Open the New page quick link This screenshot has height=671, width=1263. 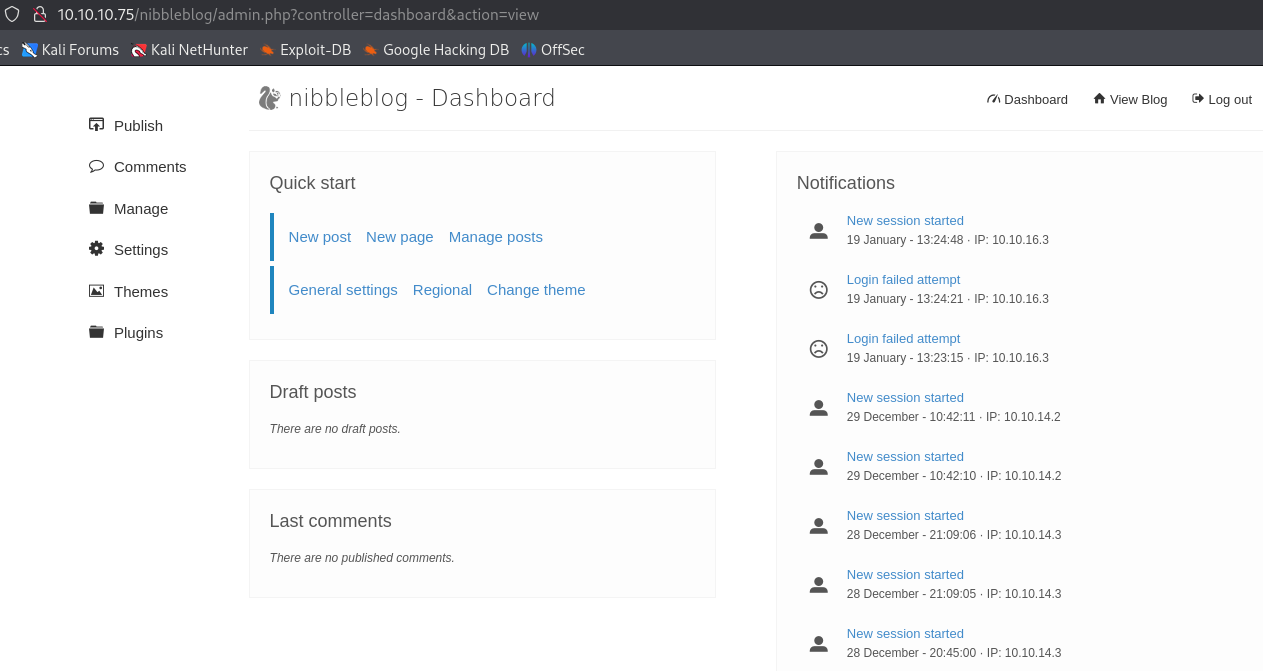tap(399, 237)
